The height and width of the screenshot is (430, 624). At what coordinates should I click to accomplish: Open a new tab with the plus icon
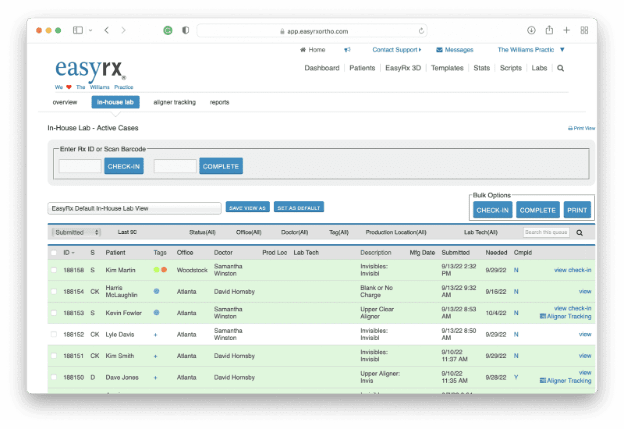(566, 30)
